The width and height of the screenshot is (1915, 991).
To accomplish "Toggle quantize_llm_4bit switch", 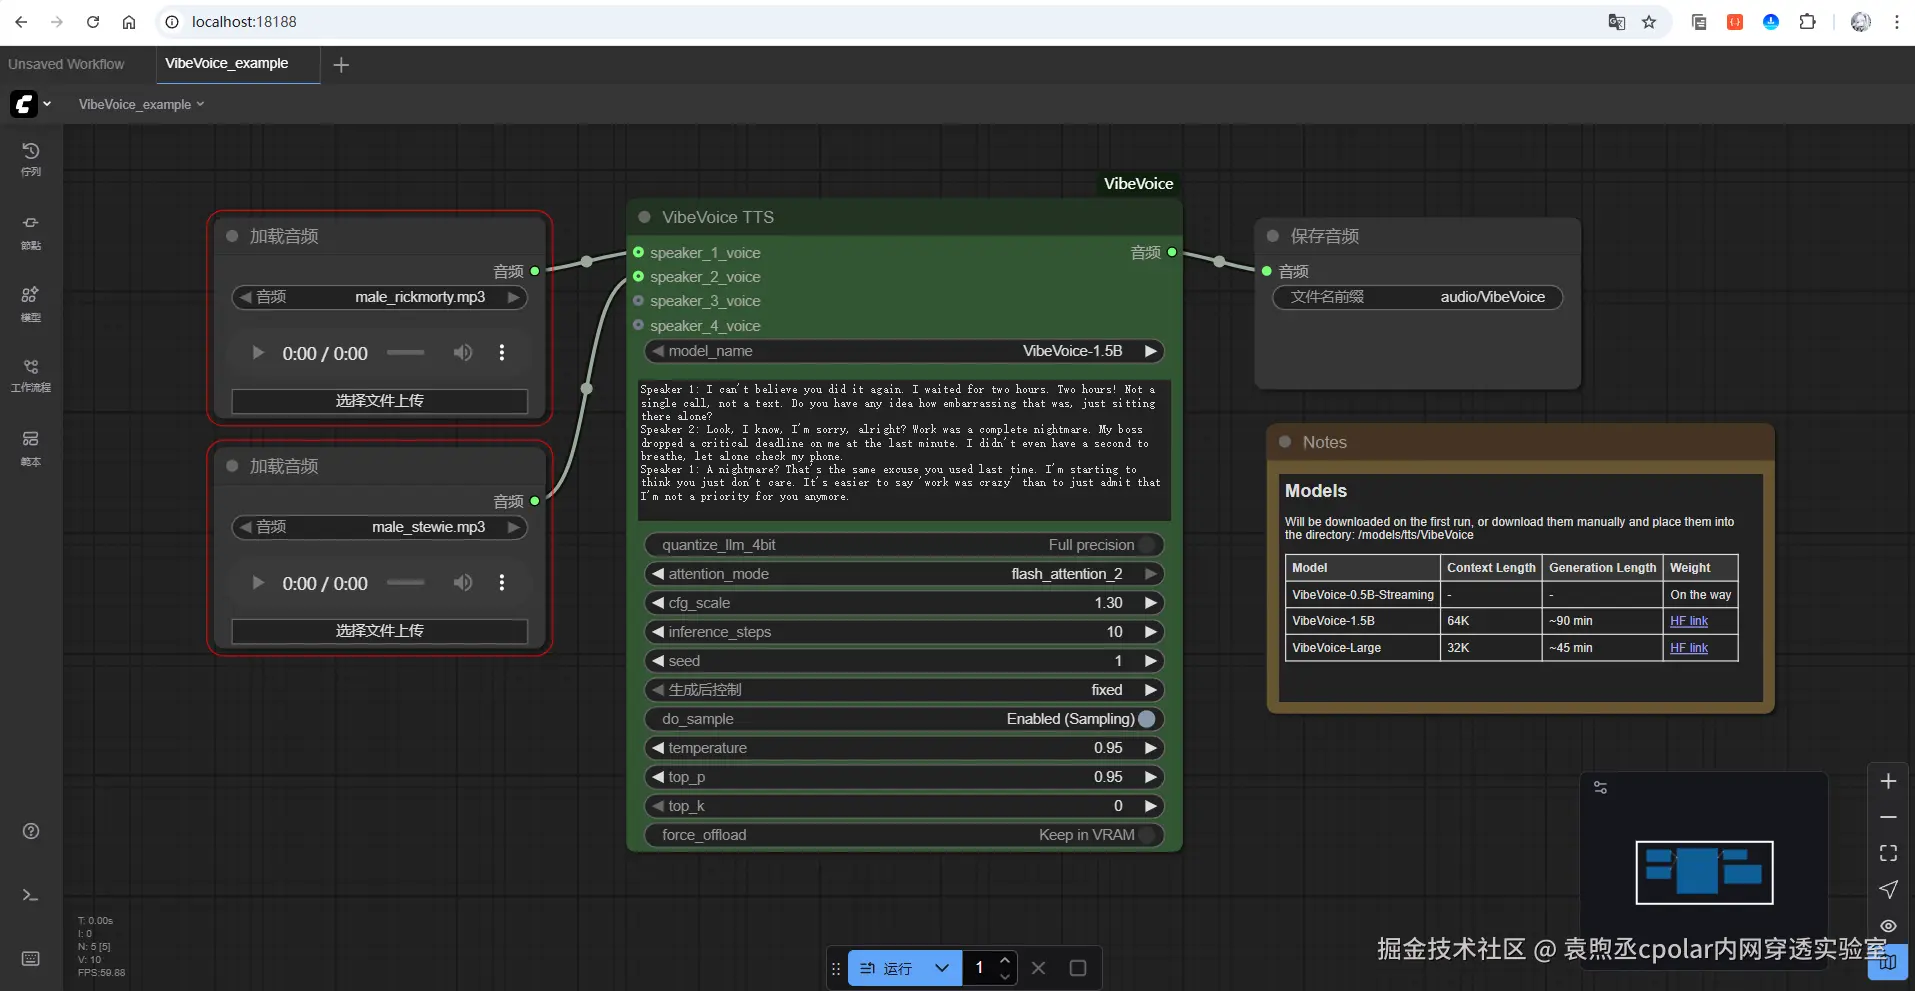I will (x=1147, y=545).
